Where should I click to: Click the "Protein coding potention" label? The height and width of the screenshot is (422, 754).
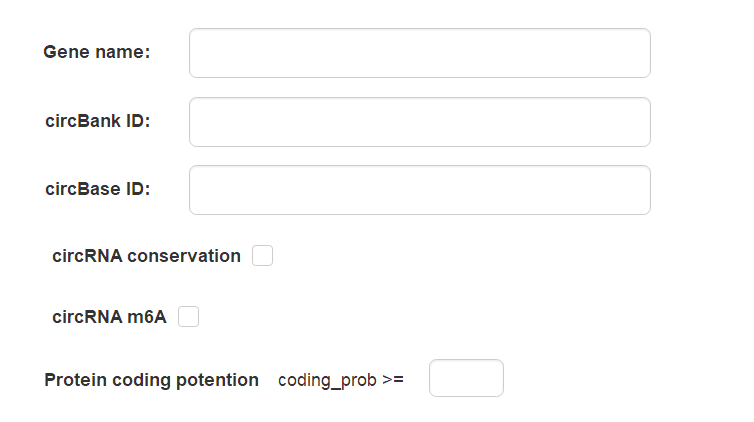[x=151, y=380]
